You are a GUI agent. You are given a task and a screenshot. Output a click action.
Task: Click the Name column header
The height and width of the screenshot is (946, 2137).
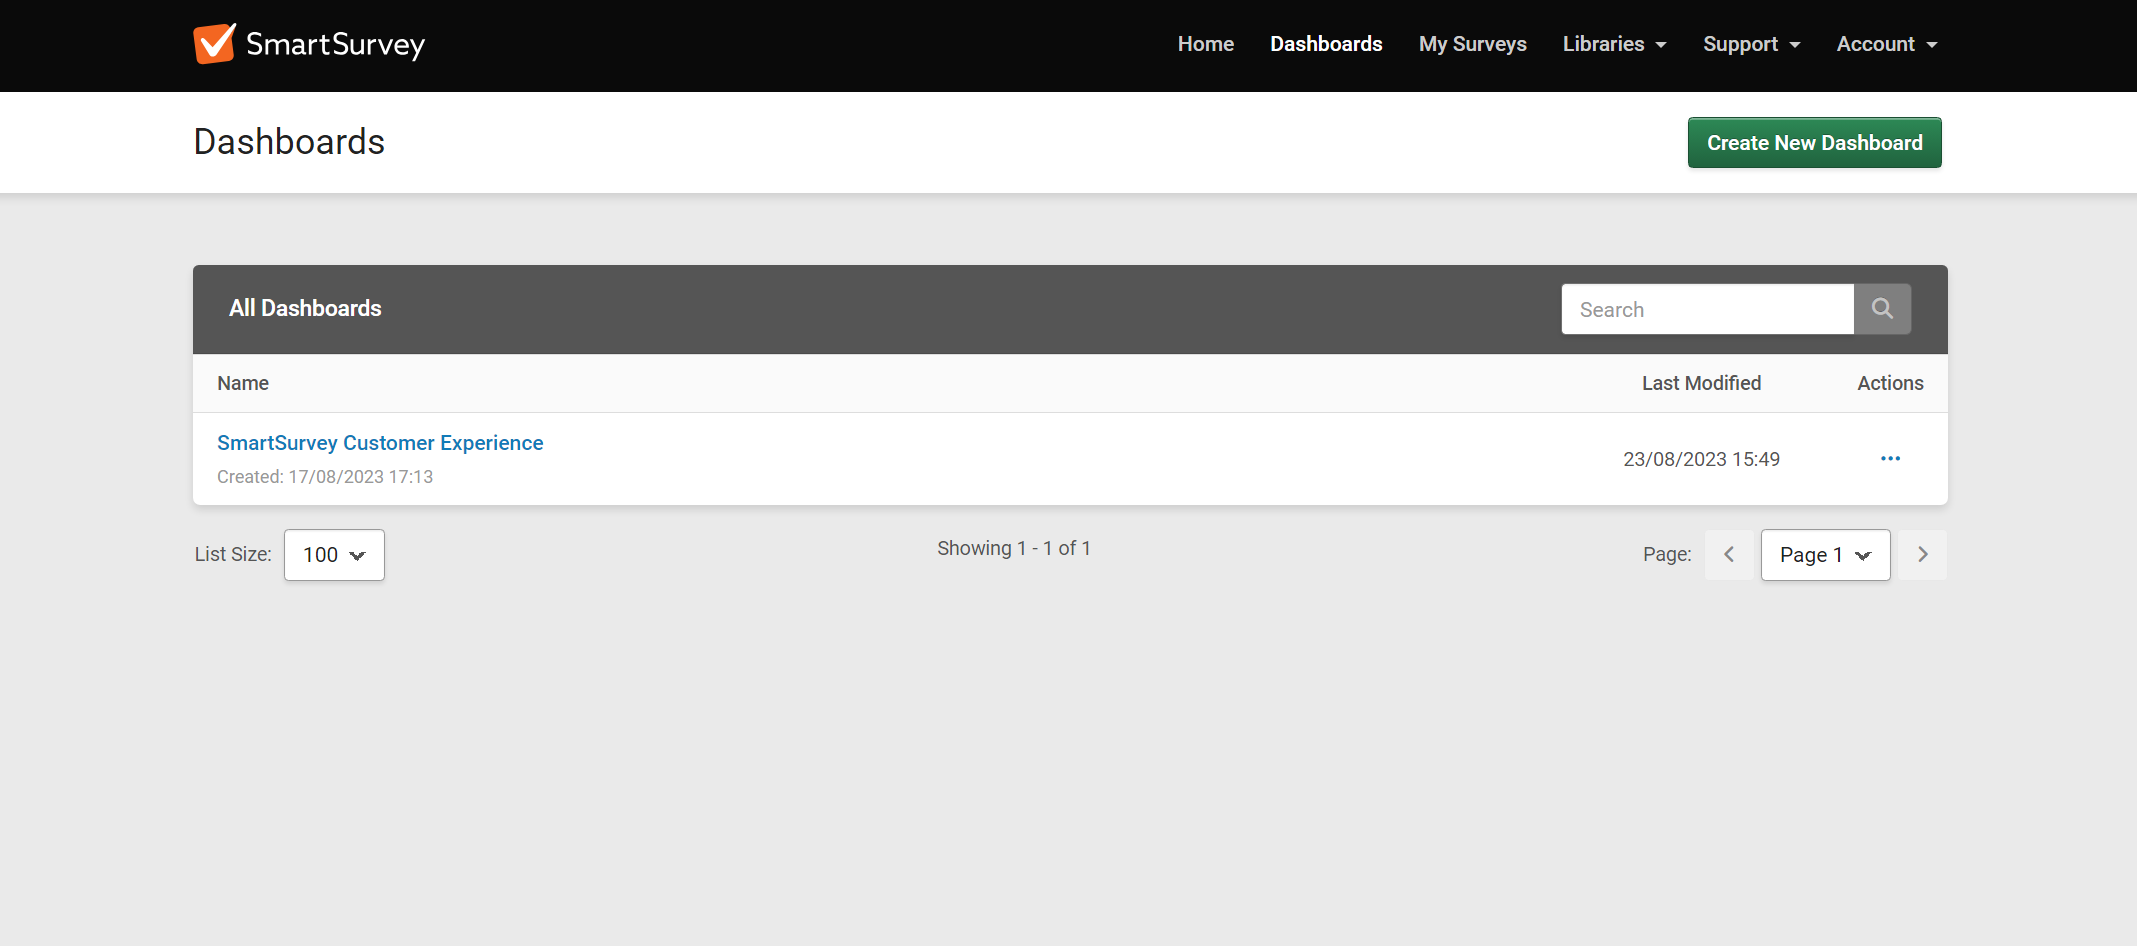coord(243,383)
